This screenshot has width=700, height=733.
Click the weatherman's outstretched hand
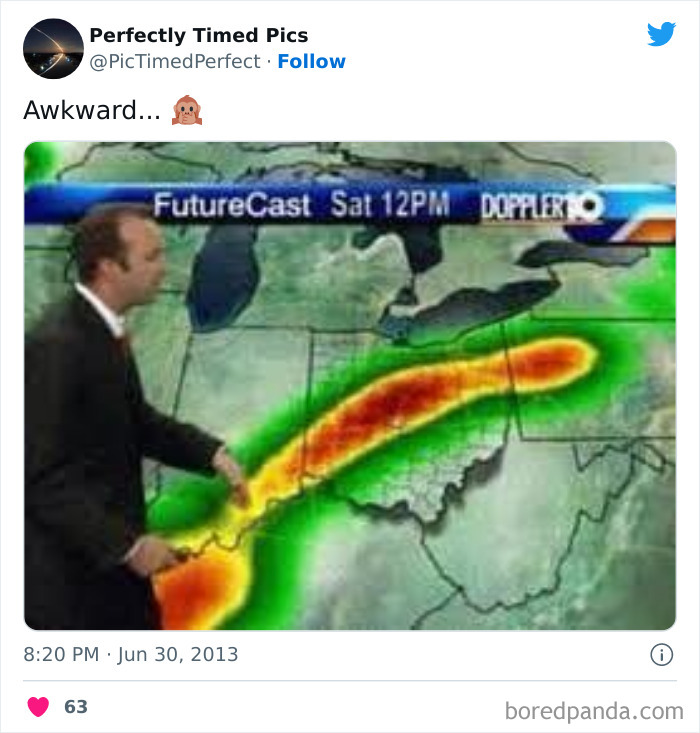(233, 477)
